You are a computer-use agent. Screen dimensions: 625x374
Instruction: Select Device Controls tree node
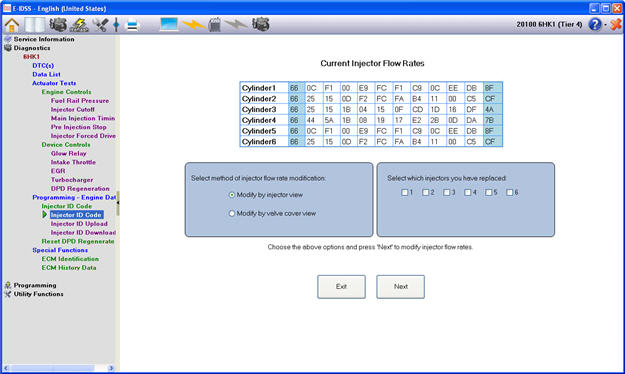[66, 144]
